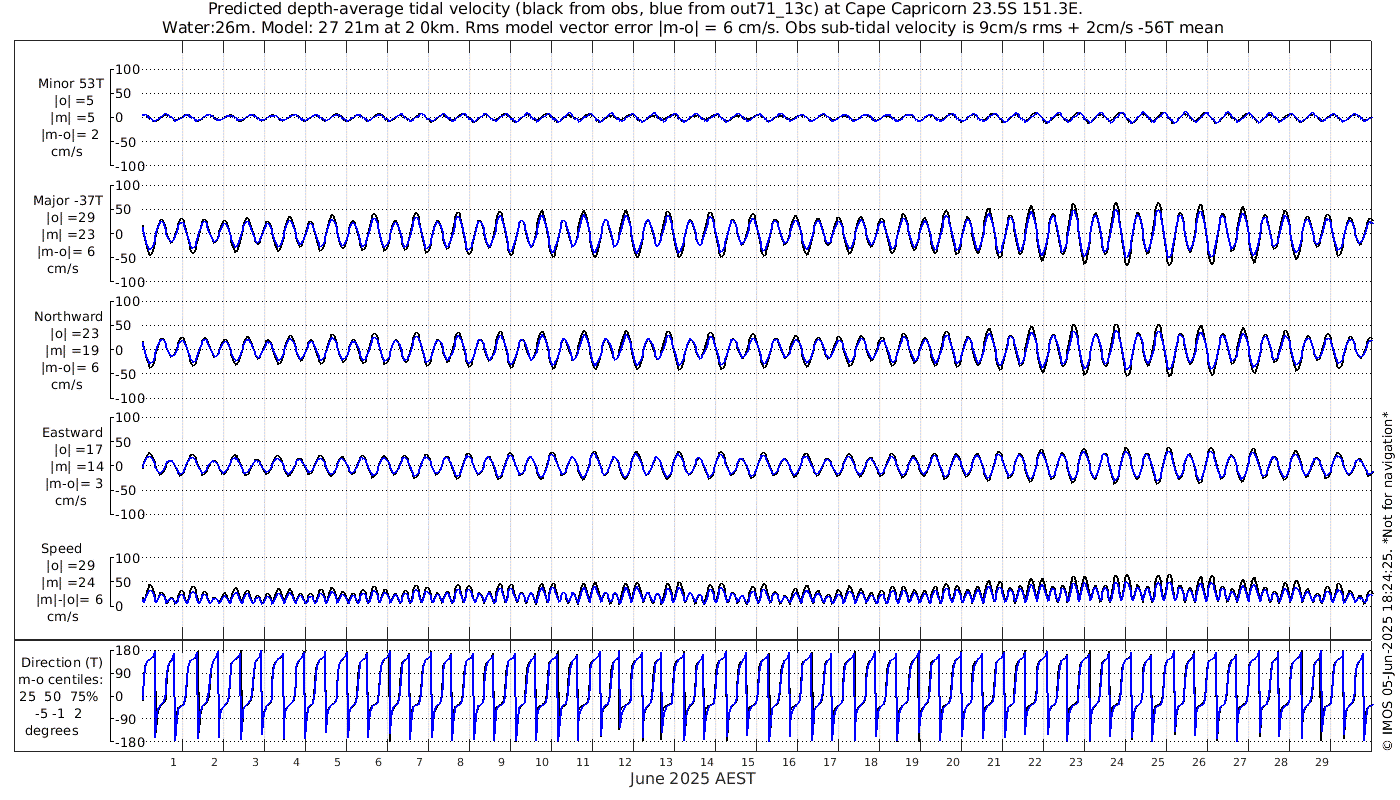
Task: Click the 0 tick on Speed panel axis
Action: [118, 606]
